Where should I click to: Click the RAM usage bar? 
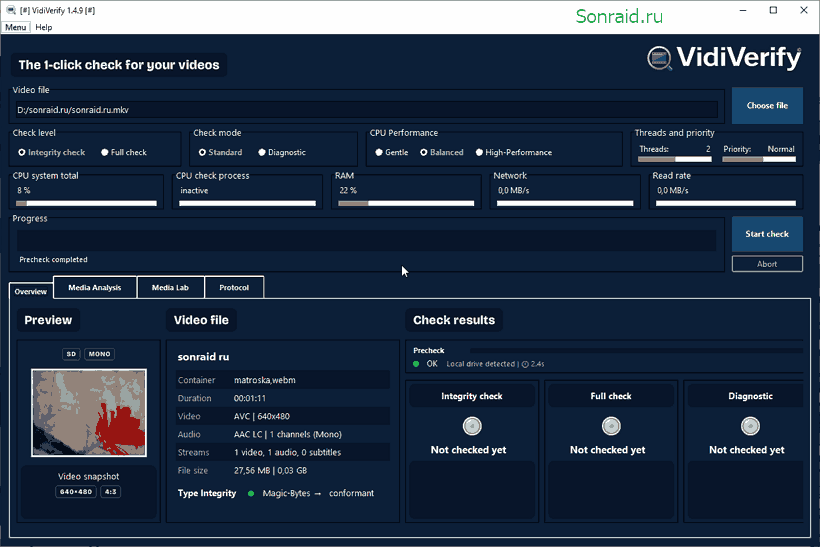[406, 203]
